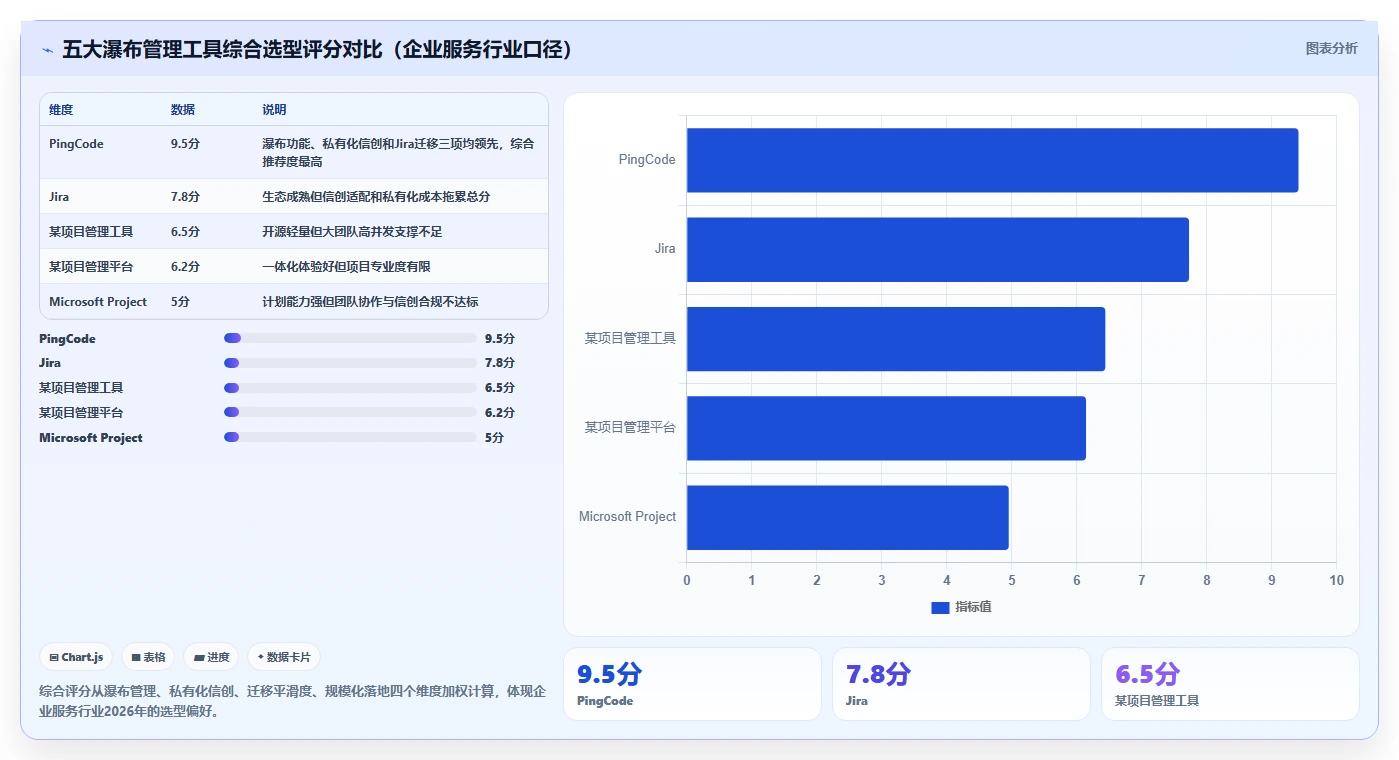Click the Jira table row name
The image size is (1399, 760).
(59, 197)
